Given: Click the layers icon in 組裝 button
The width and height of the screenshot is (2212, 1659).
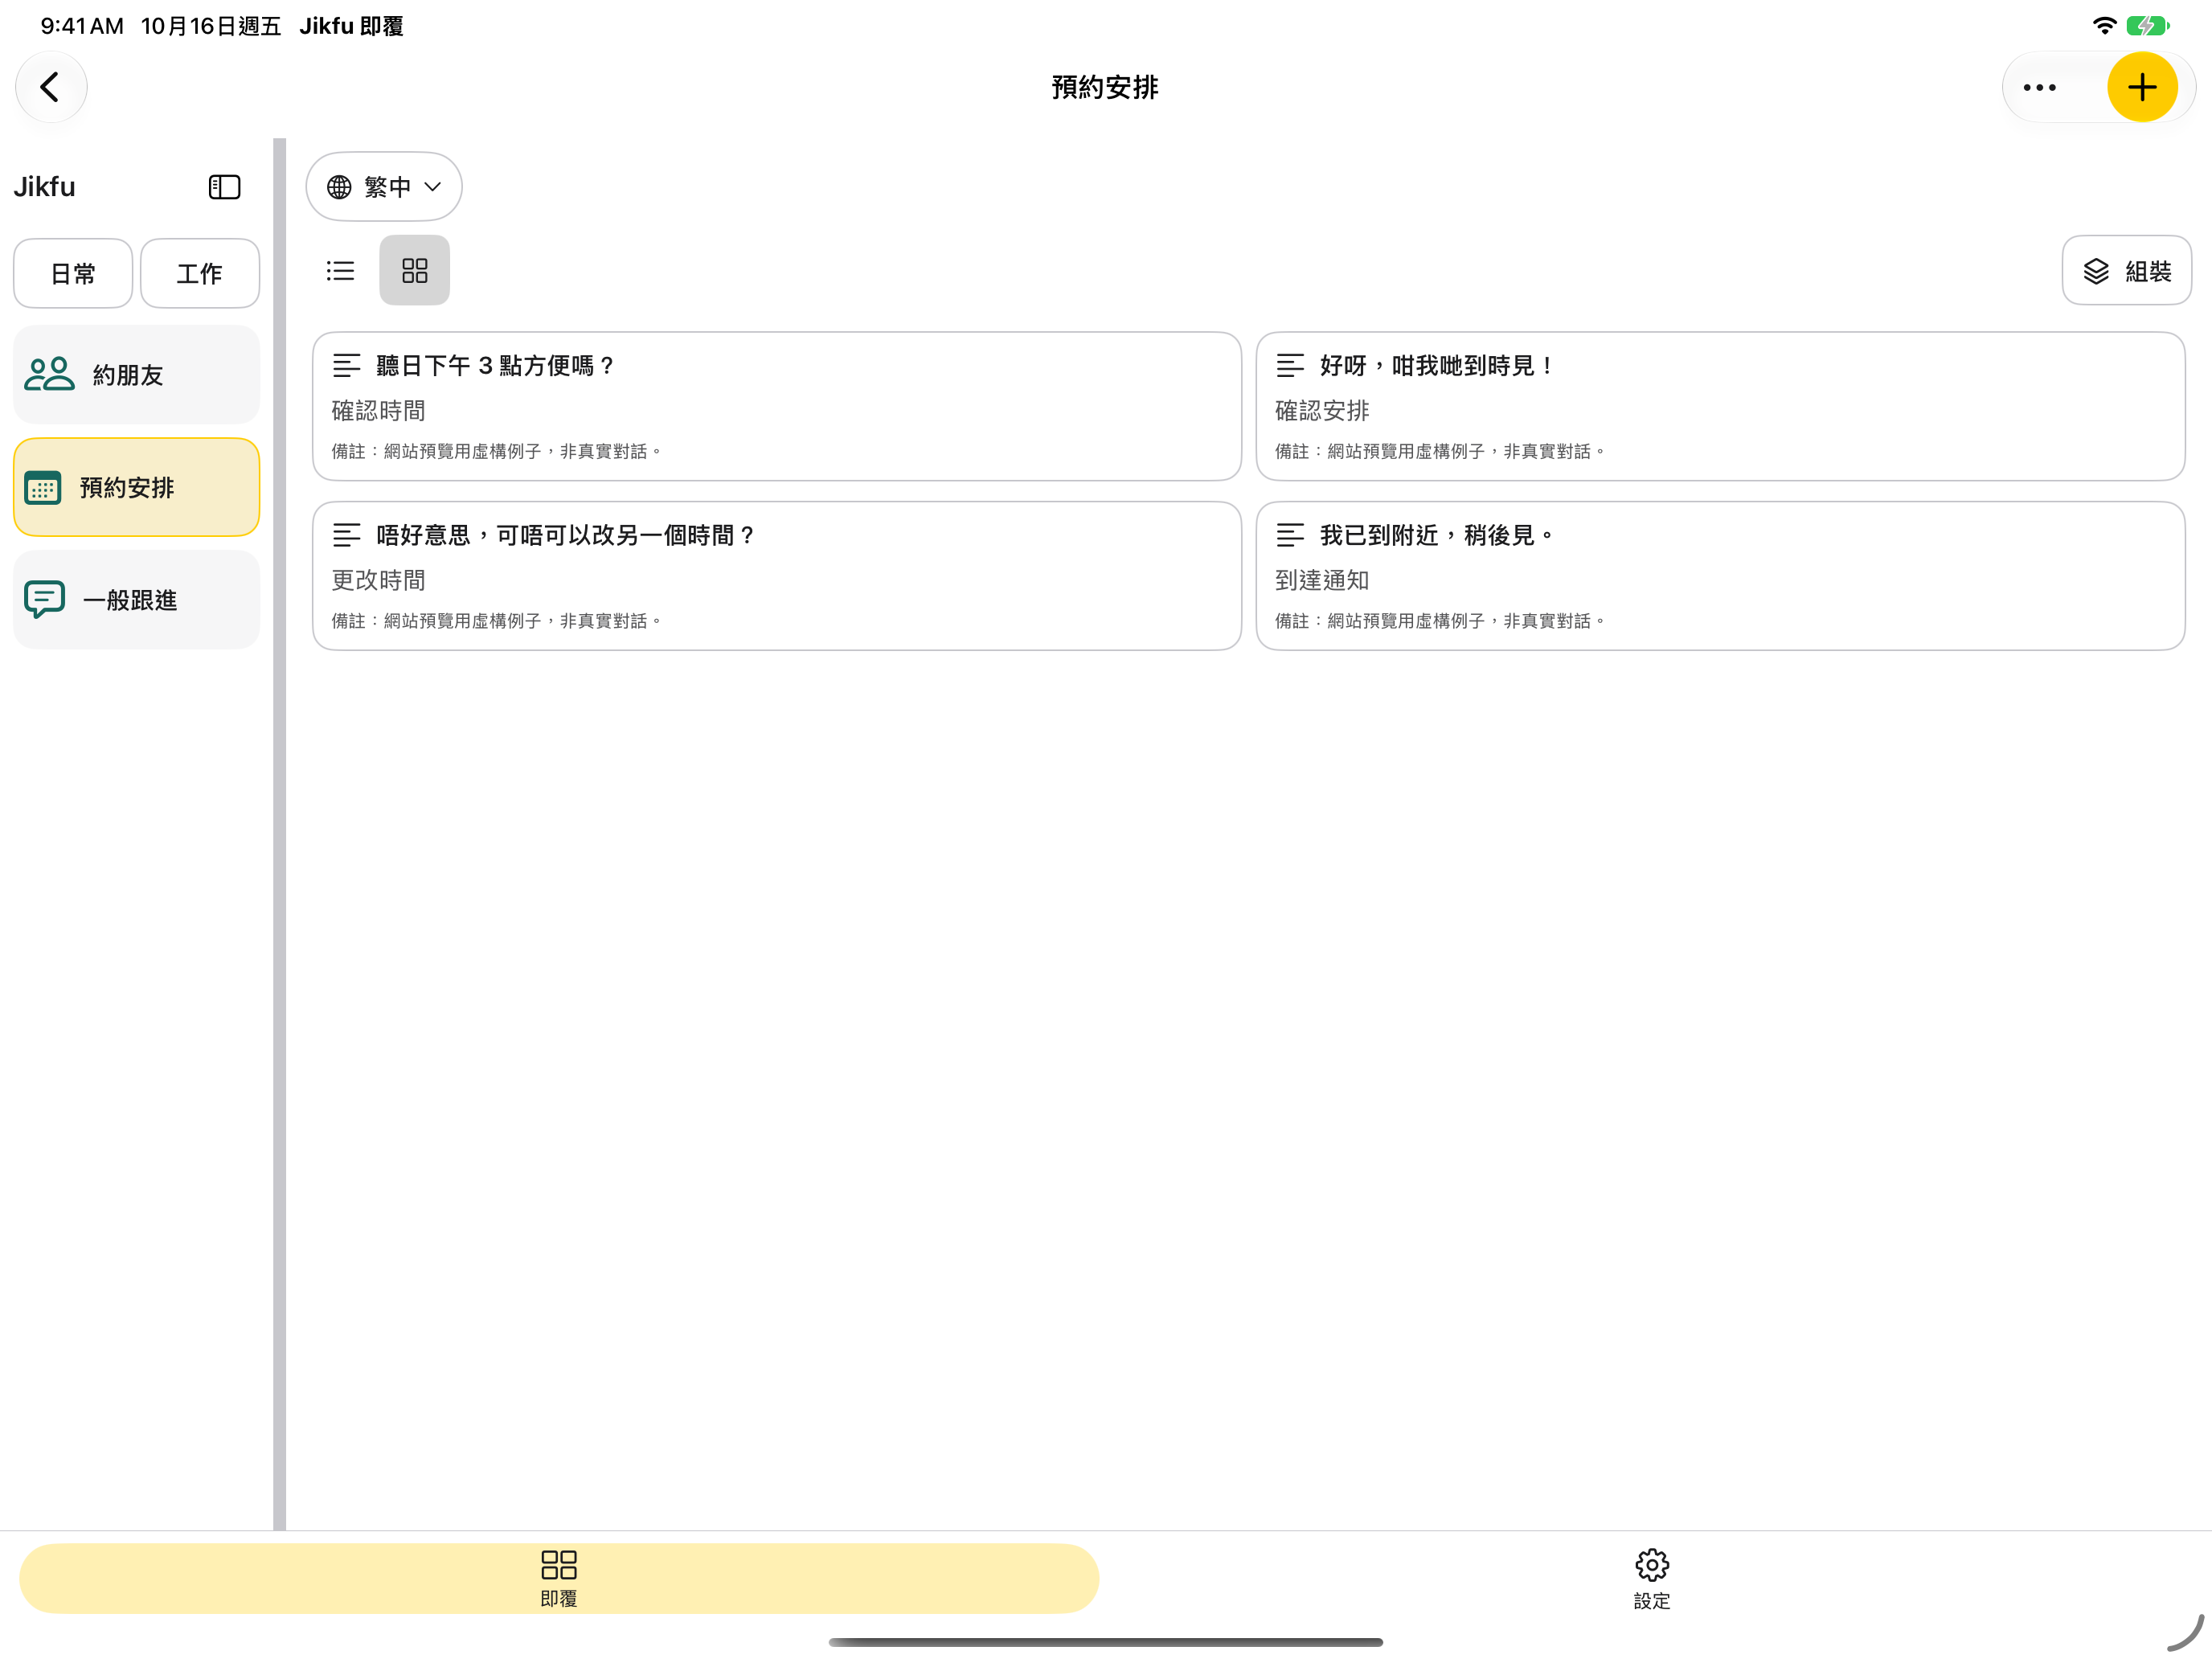Looking at the screenshot, I should 2096,271.
